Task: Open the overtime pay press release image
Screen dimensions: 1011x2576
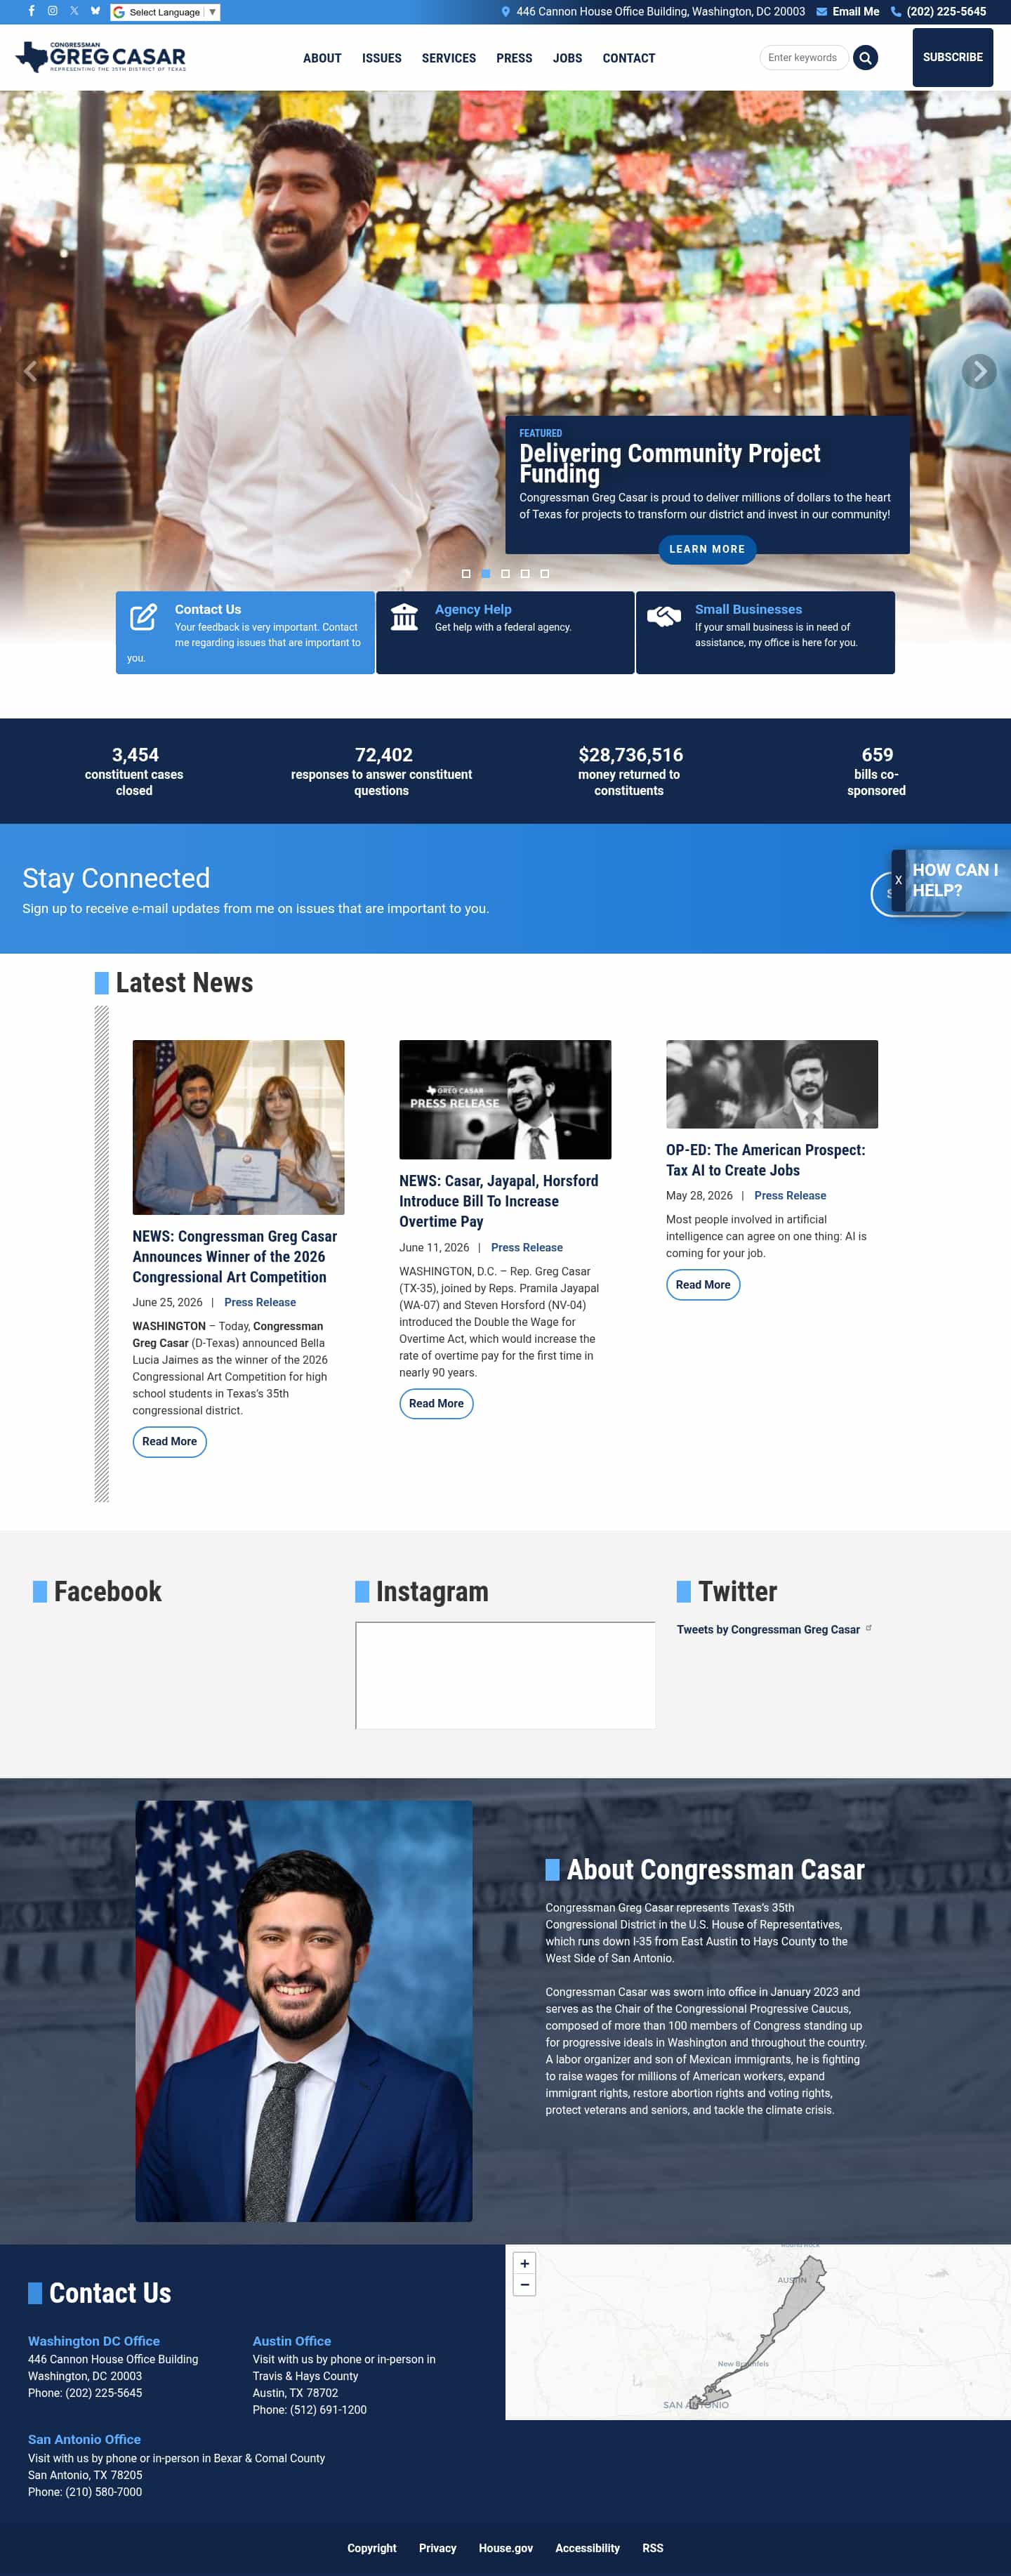Action: (505, 1099)
